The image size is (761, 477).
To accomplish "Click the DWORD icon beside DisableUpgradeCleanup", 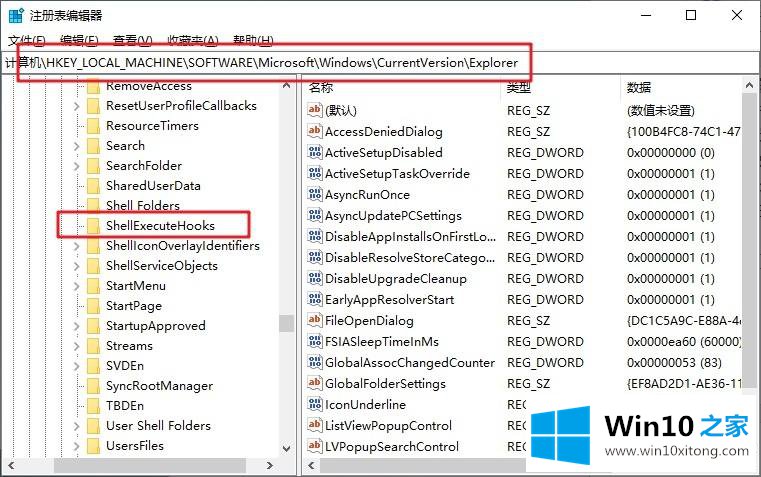I will (x=314, y=278).
